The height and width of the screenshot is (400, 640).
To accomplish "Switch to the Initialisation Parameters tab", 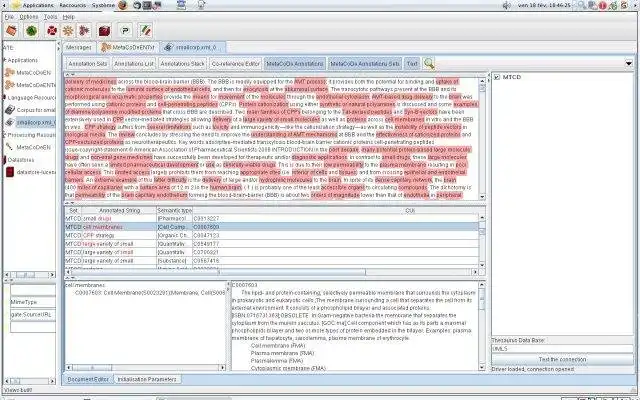I will click(147, 379).
